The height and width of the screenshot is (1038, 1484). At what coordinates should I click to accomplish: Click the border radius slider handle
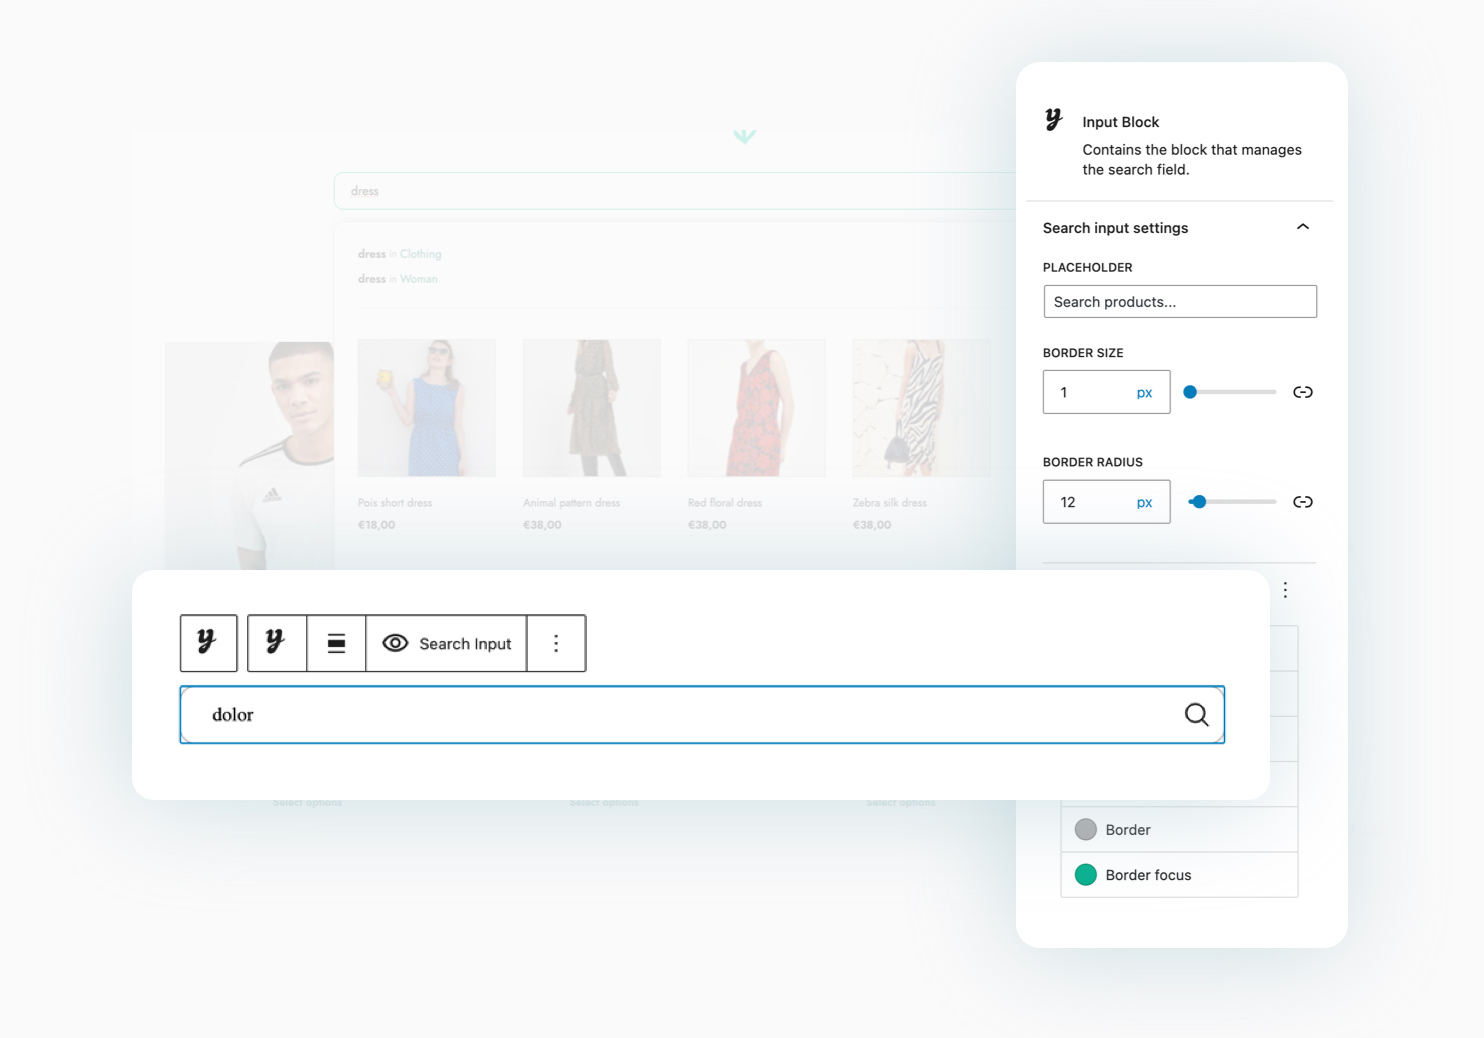pyautogui.click(x=1199, y=502)
